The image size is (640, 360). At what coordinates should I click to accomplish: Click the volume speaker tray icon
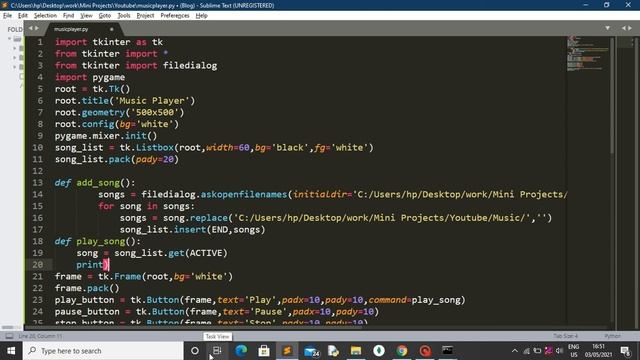point(560,351)
